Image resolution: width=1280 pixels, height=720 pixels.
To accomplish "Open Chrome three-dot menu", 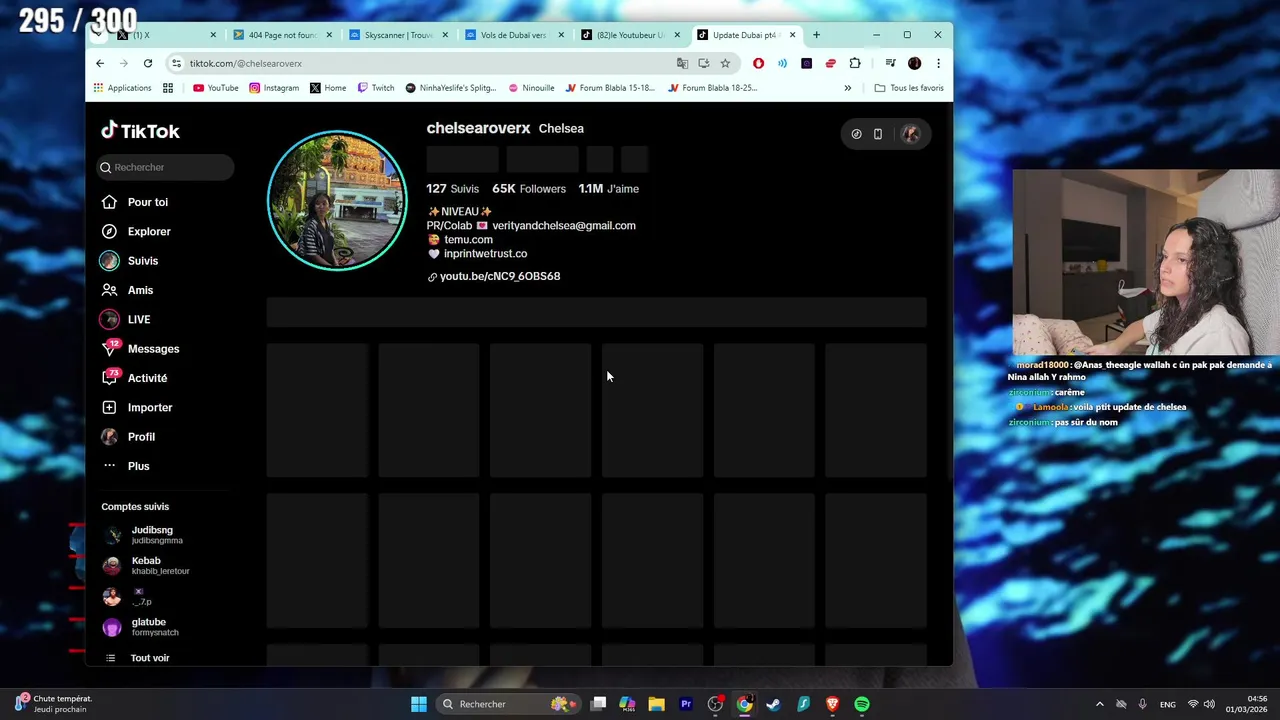I will 938,63.
